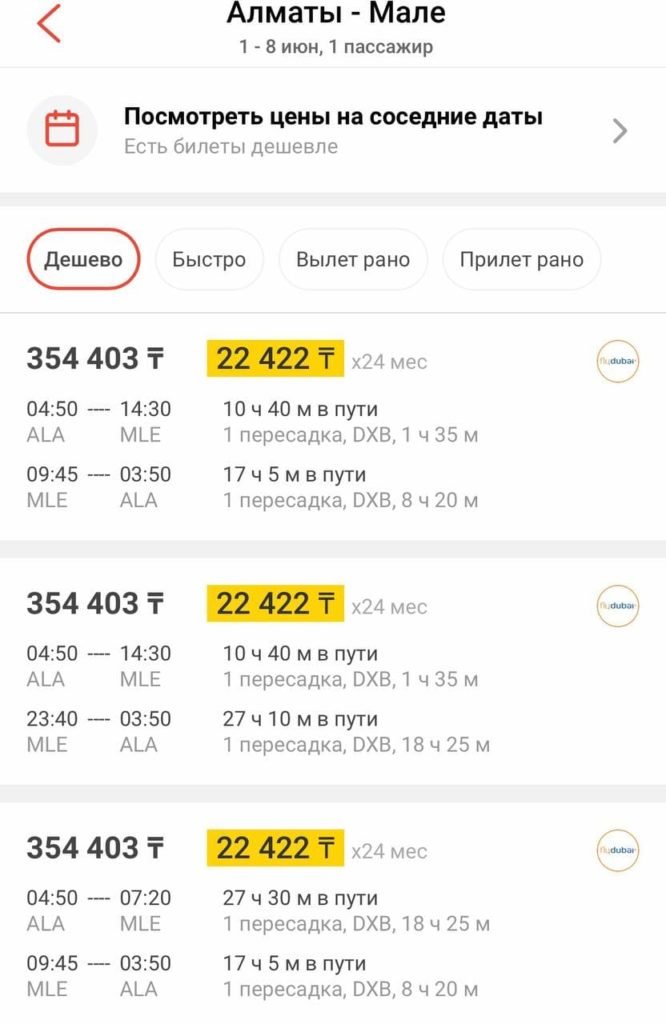The height and width of the screenshot is (1024, 666).
Task: Open first ticket's 10 ч 40 м outbound flight
Action: click(252, 422)
